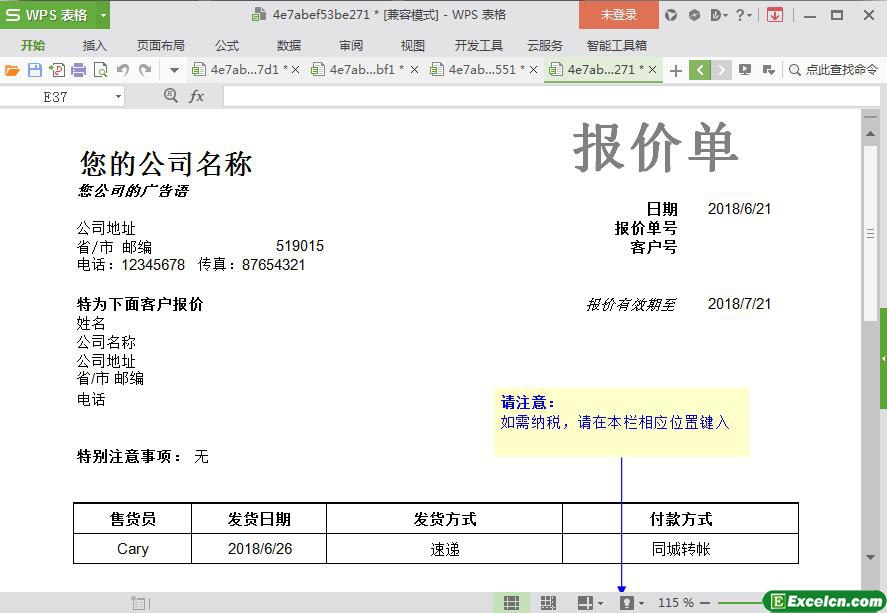This screenshot has height=613, width=887.
Task: Switch to page break preview view
Action: pos(548,603)
